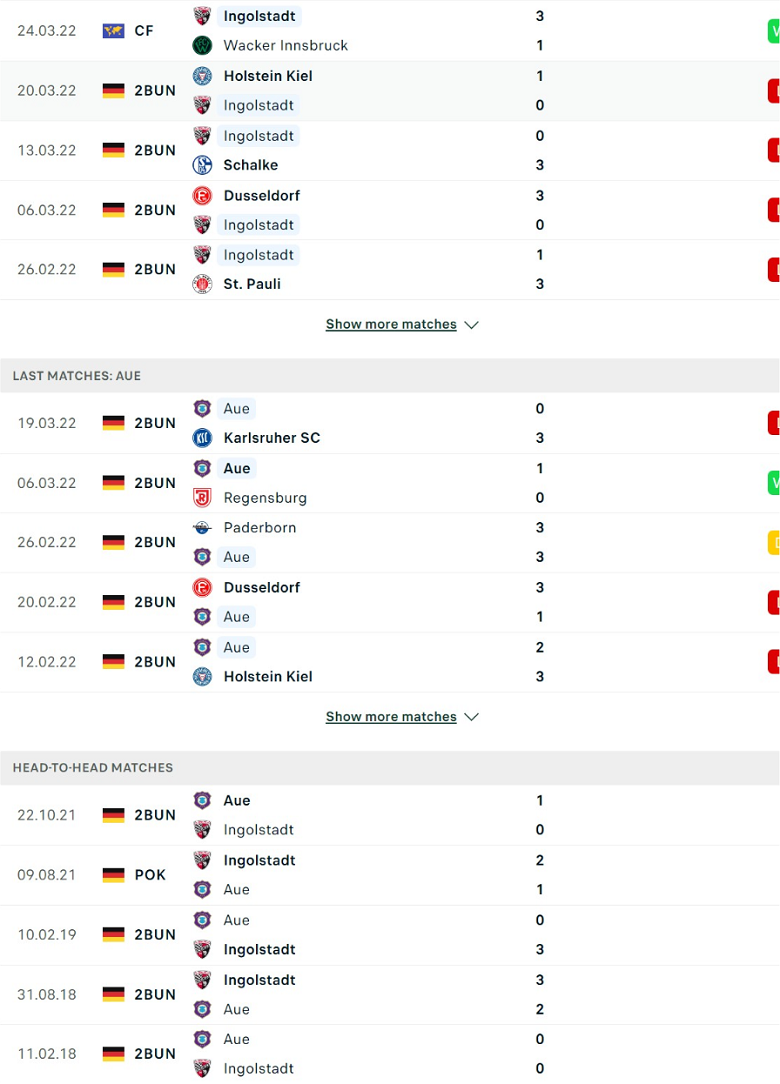780x1084 pixels.
Task: Click the Wacker Innsbruck club crest
Action: [202, 46]
